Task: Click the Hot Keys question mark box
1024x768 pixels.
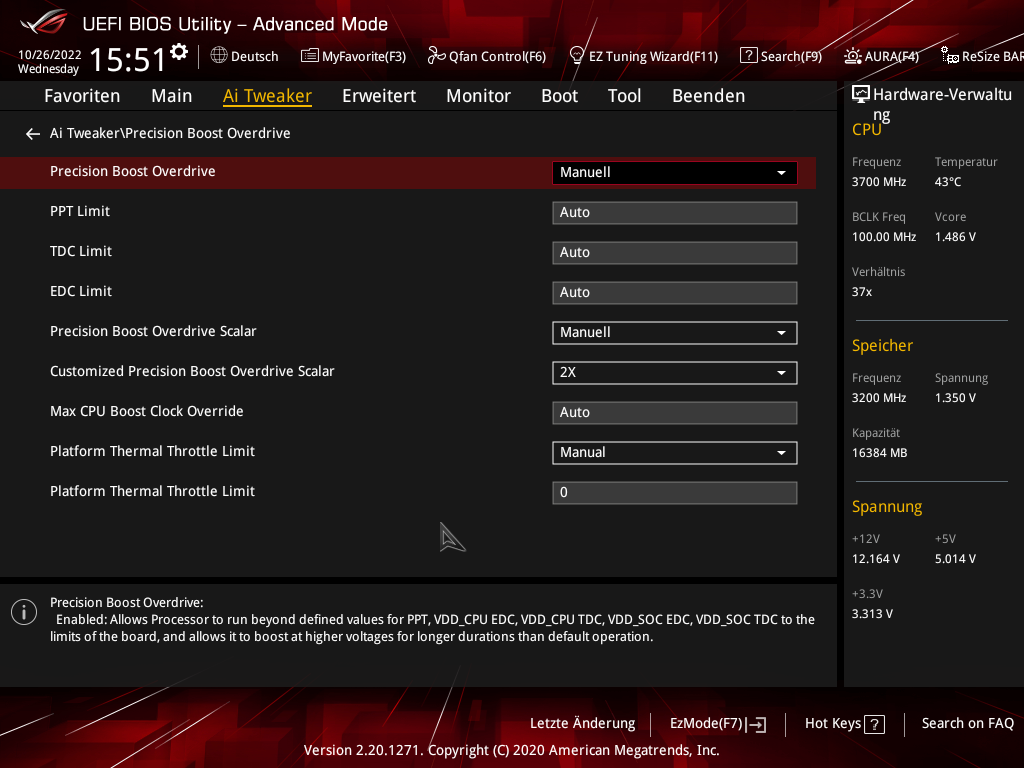Action: pyautogui.click(x=874, y=724)
